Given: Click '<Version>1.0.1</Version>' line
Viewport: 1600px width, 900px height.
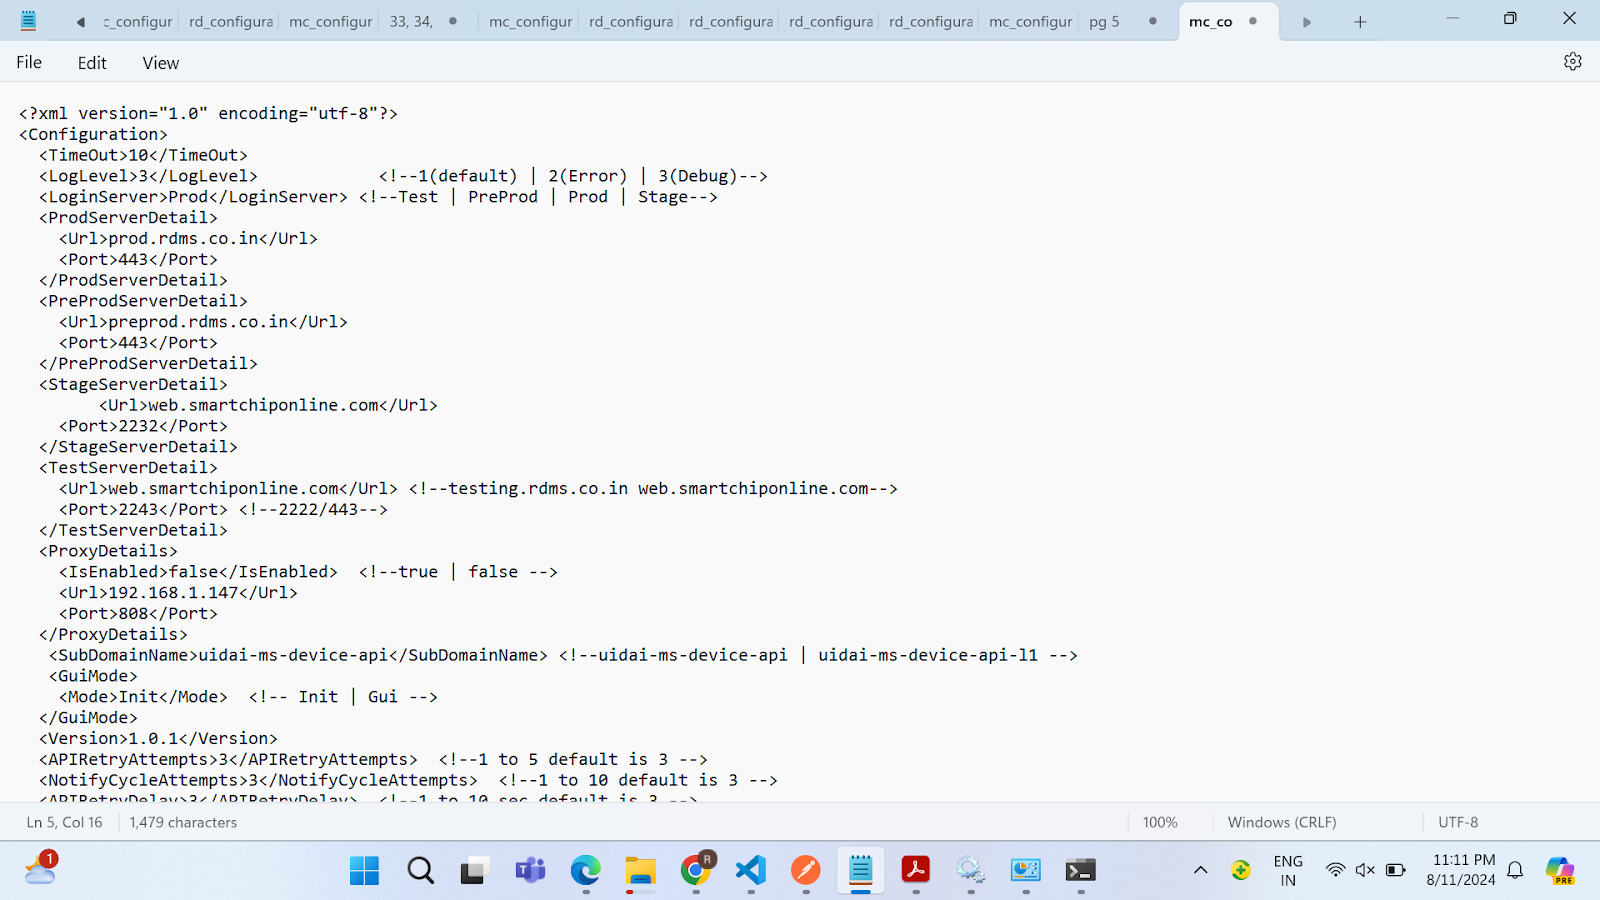Looking at the screenshot, I should point(158,739).
